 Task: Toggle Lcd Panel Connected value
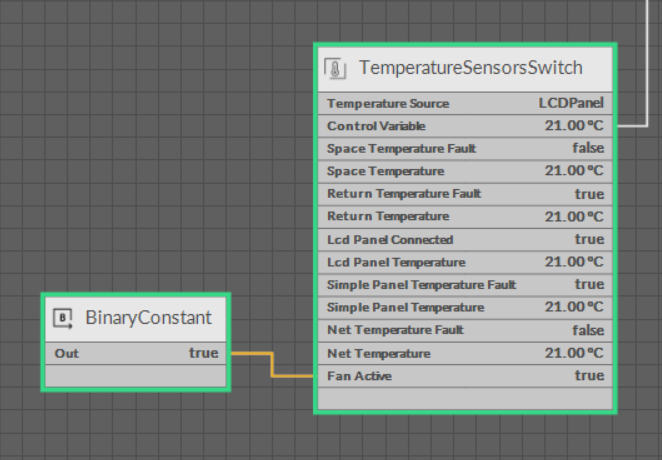click(x=589, y=240)
